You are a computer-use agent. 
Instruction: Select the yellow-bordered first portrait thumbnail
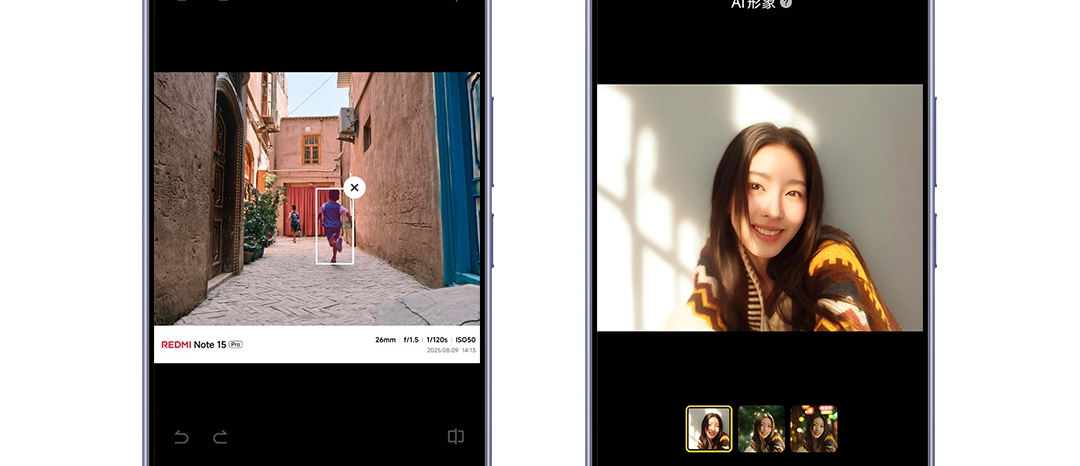(x=709, y=428)
